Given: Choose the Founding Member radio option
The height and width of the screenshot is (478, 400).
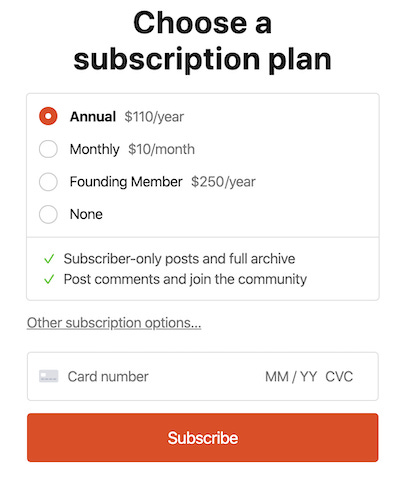Looking at the screenshot, I should click(48, 182).
